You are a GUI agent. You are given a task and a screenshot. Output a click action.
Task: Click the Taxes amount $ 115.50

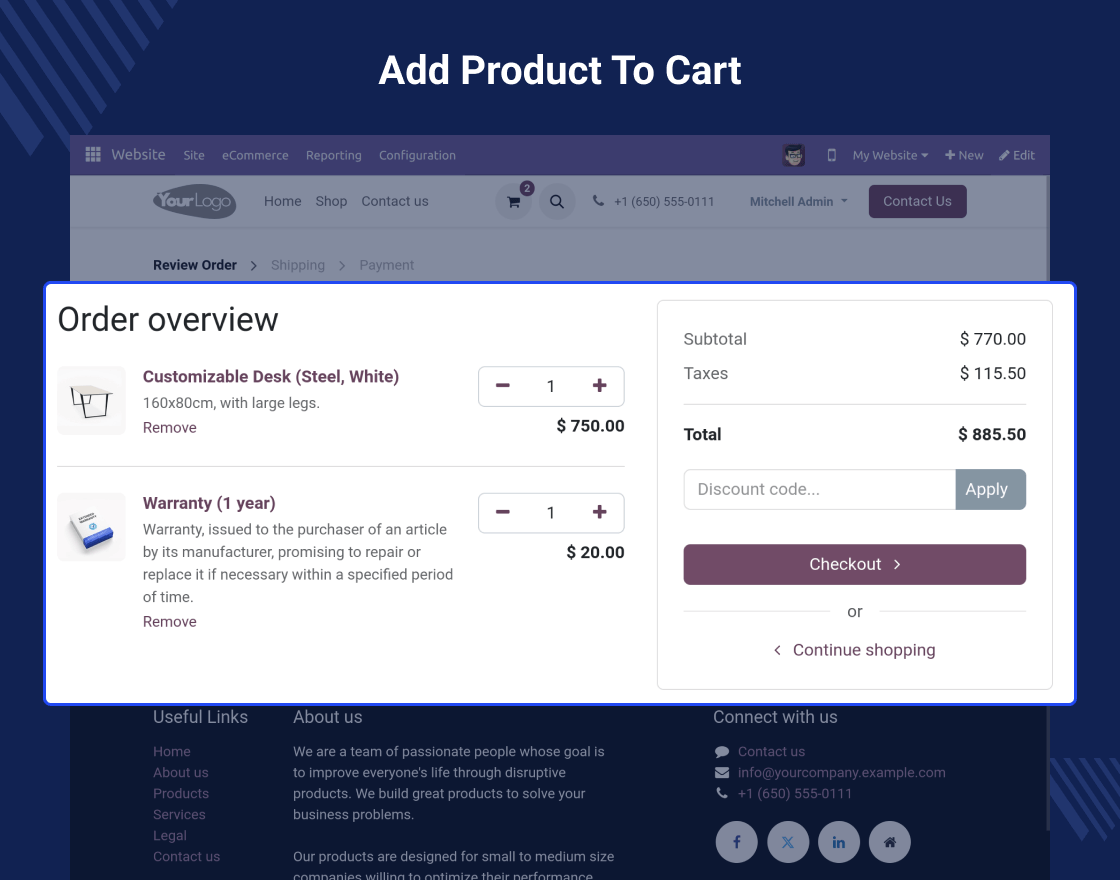(992, 374)
